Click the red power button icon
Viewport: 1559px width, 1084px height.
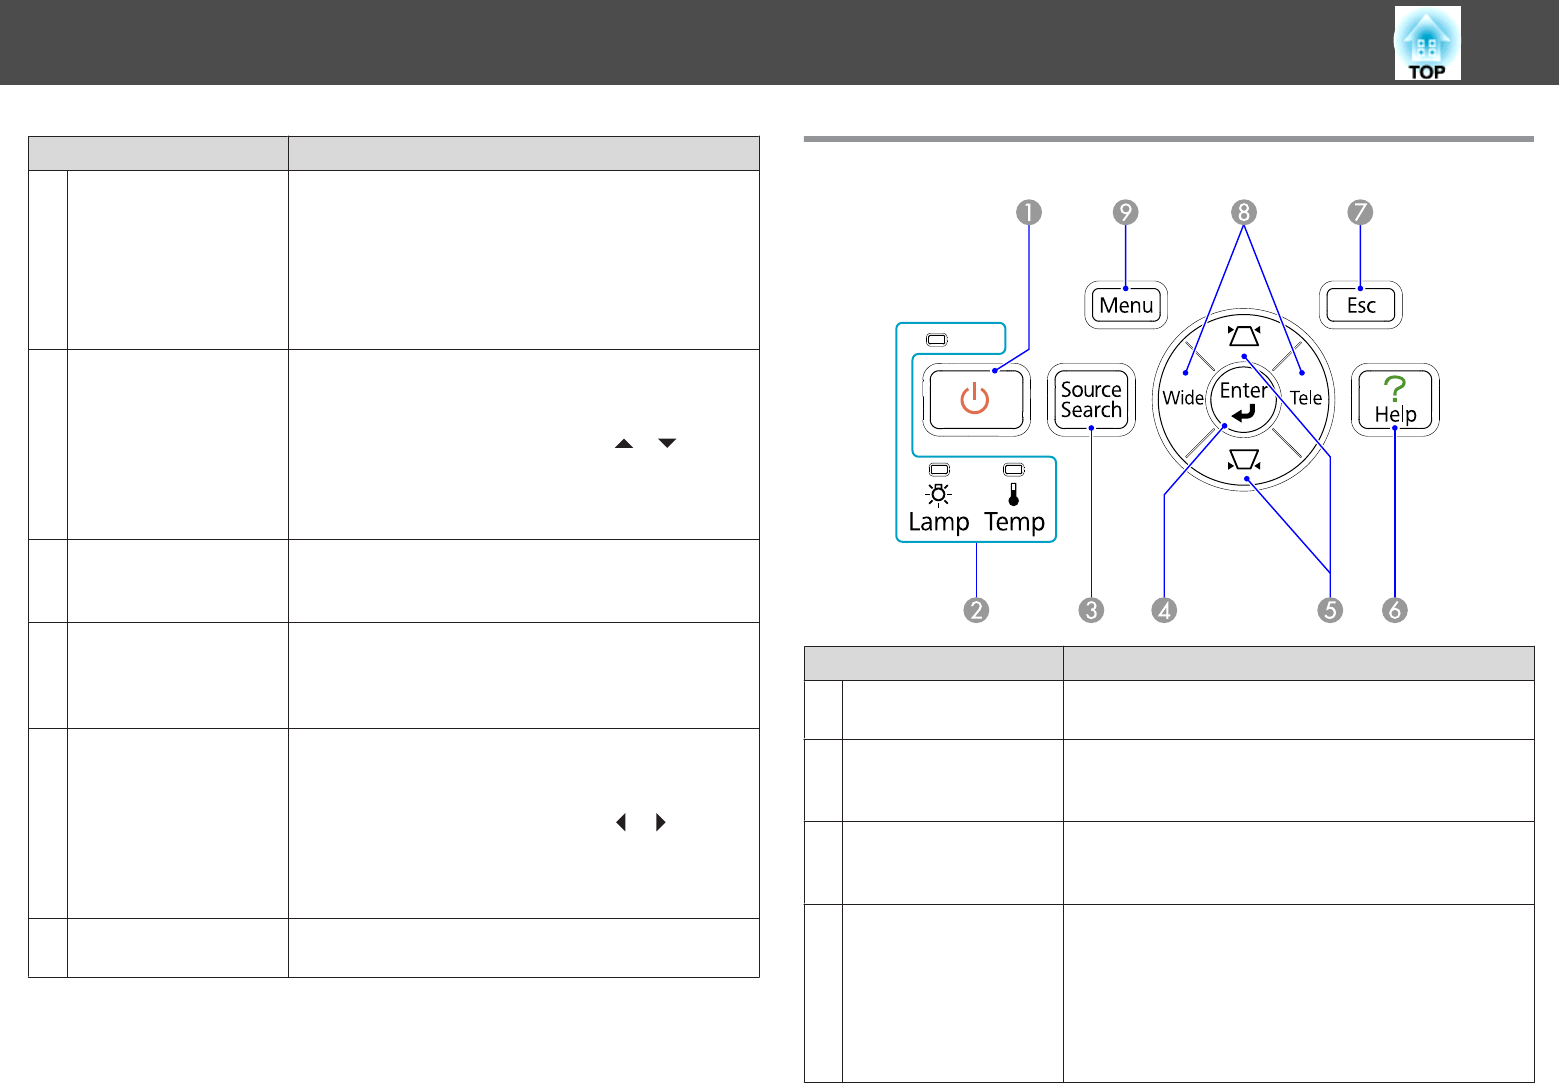pyautogui.click(x=975, y=400)
